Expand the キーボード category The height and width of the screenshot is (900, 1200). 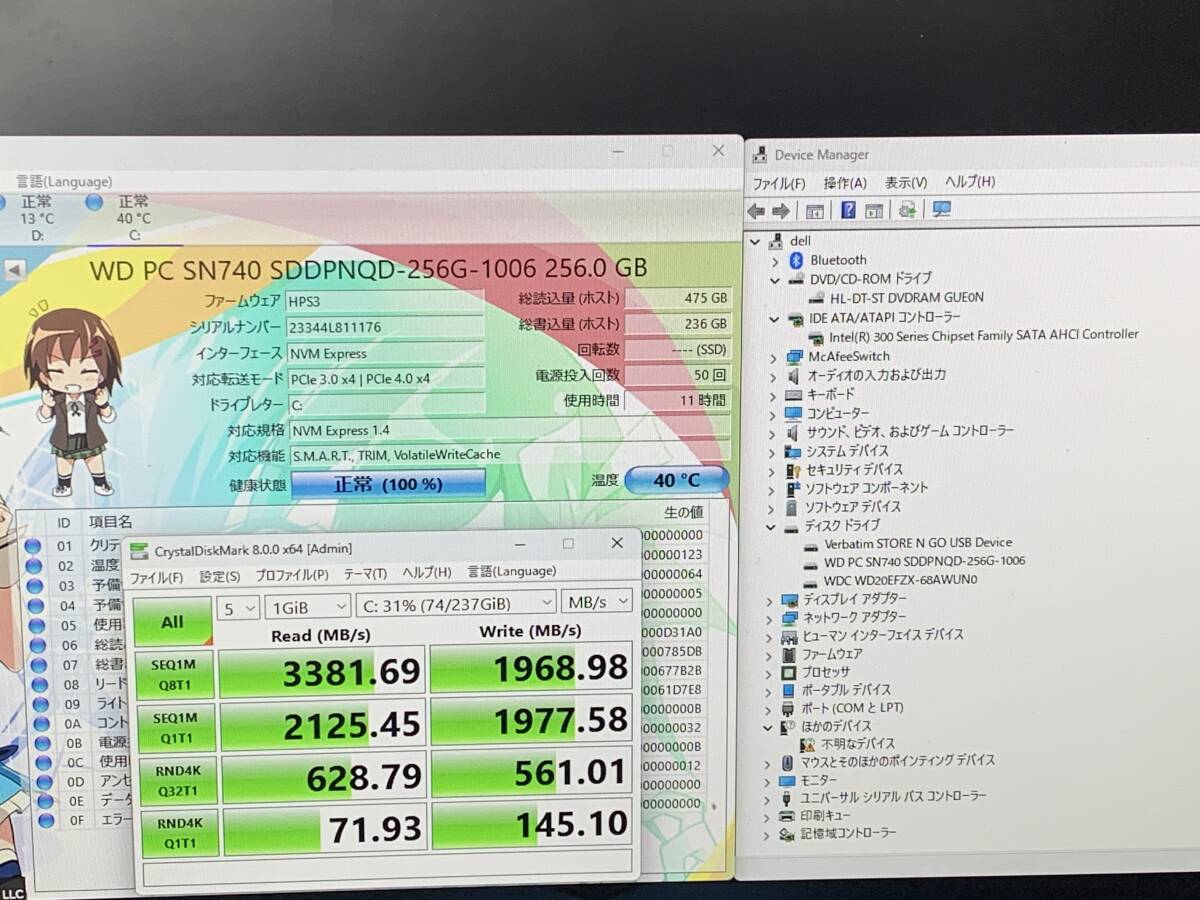tap(773, 395)
